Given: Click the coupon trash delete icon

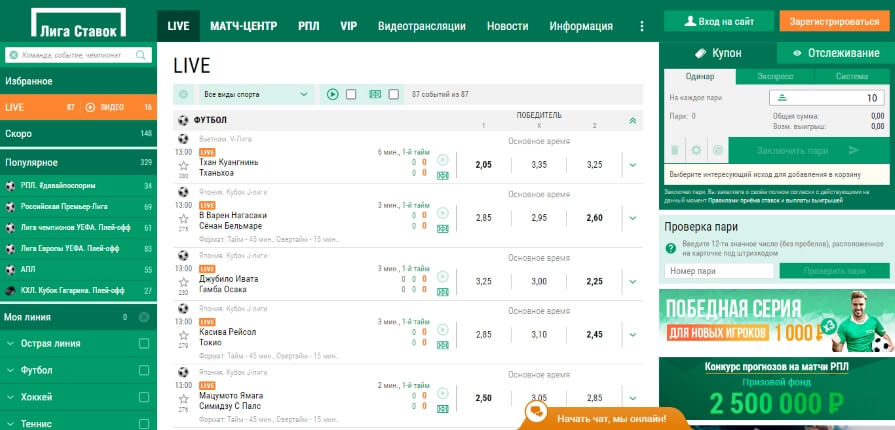Looking at the screenshot, I should [x=675, y=150].
